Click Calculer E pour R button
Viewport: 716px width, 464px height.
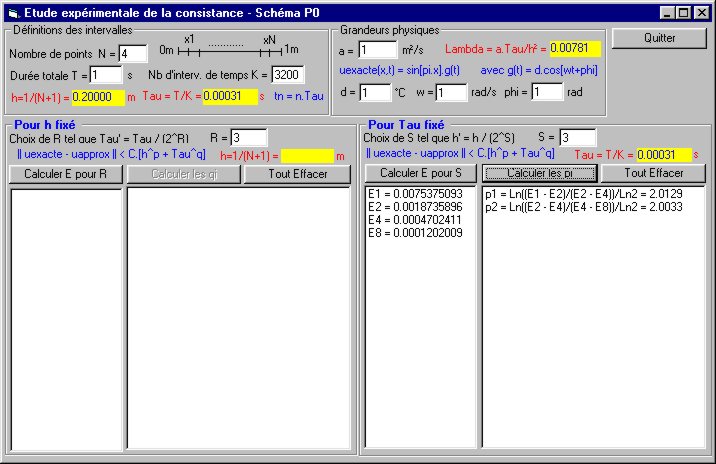pyautogui.click(x=66, y=174)
